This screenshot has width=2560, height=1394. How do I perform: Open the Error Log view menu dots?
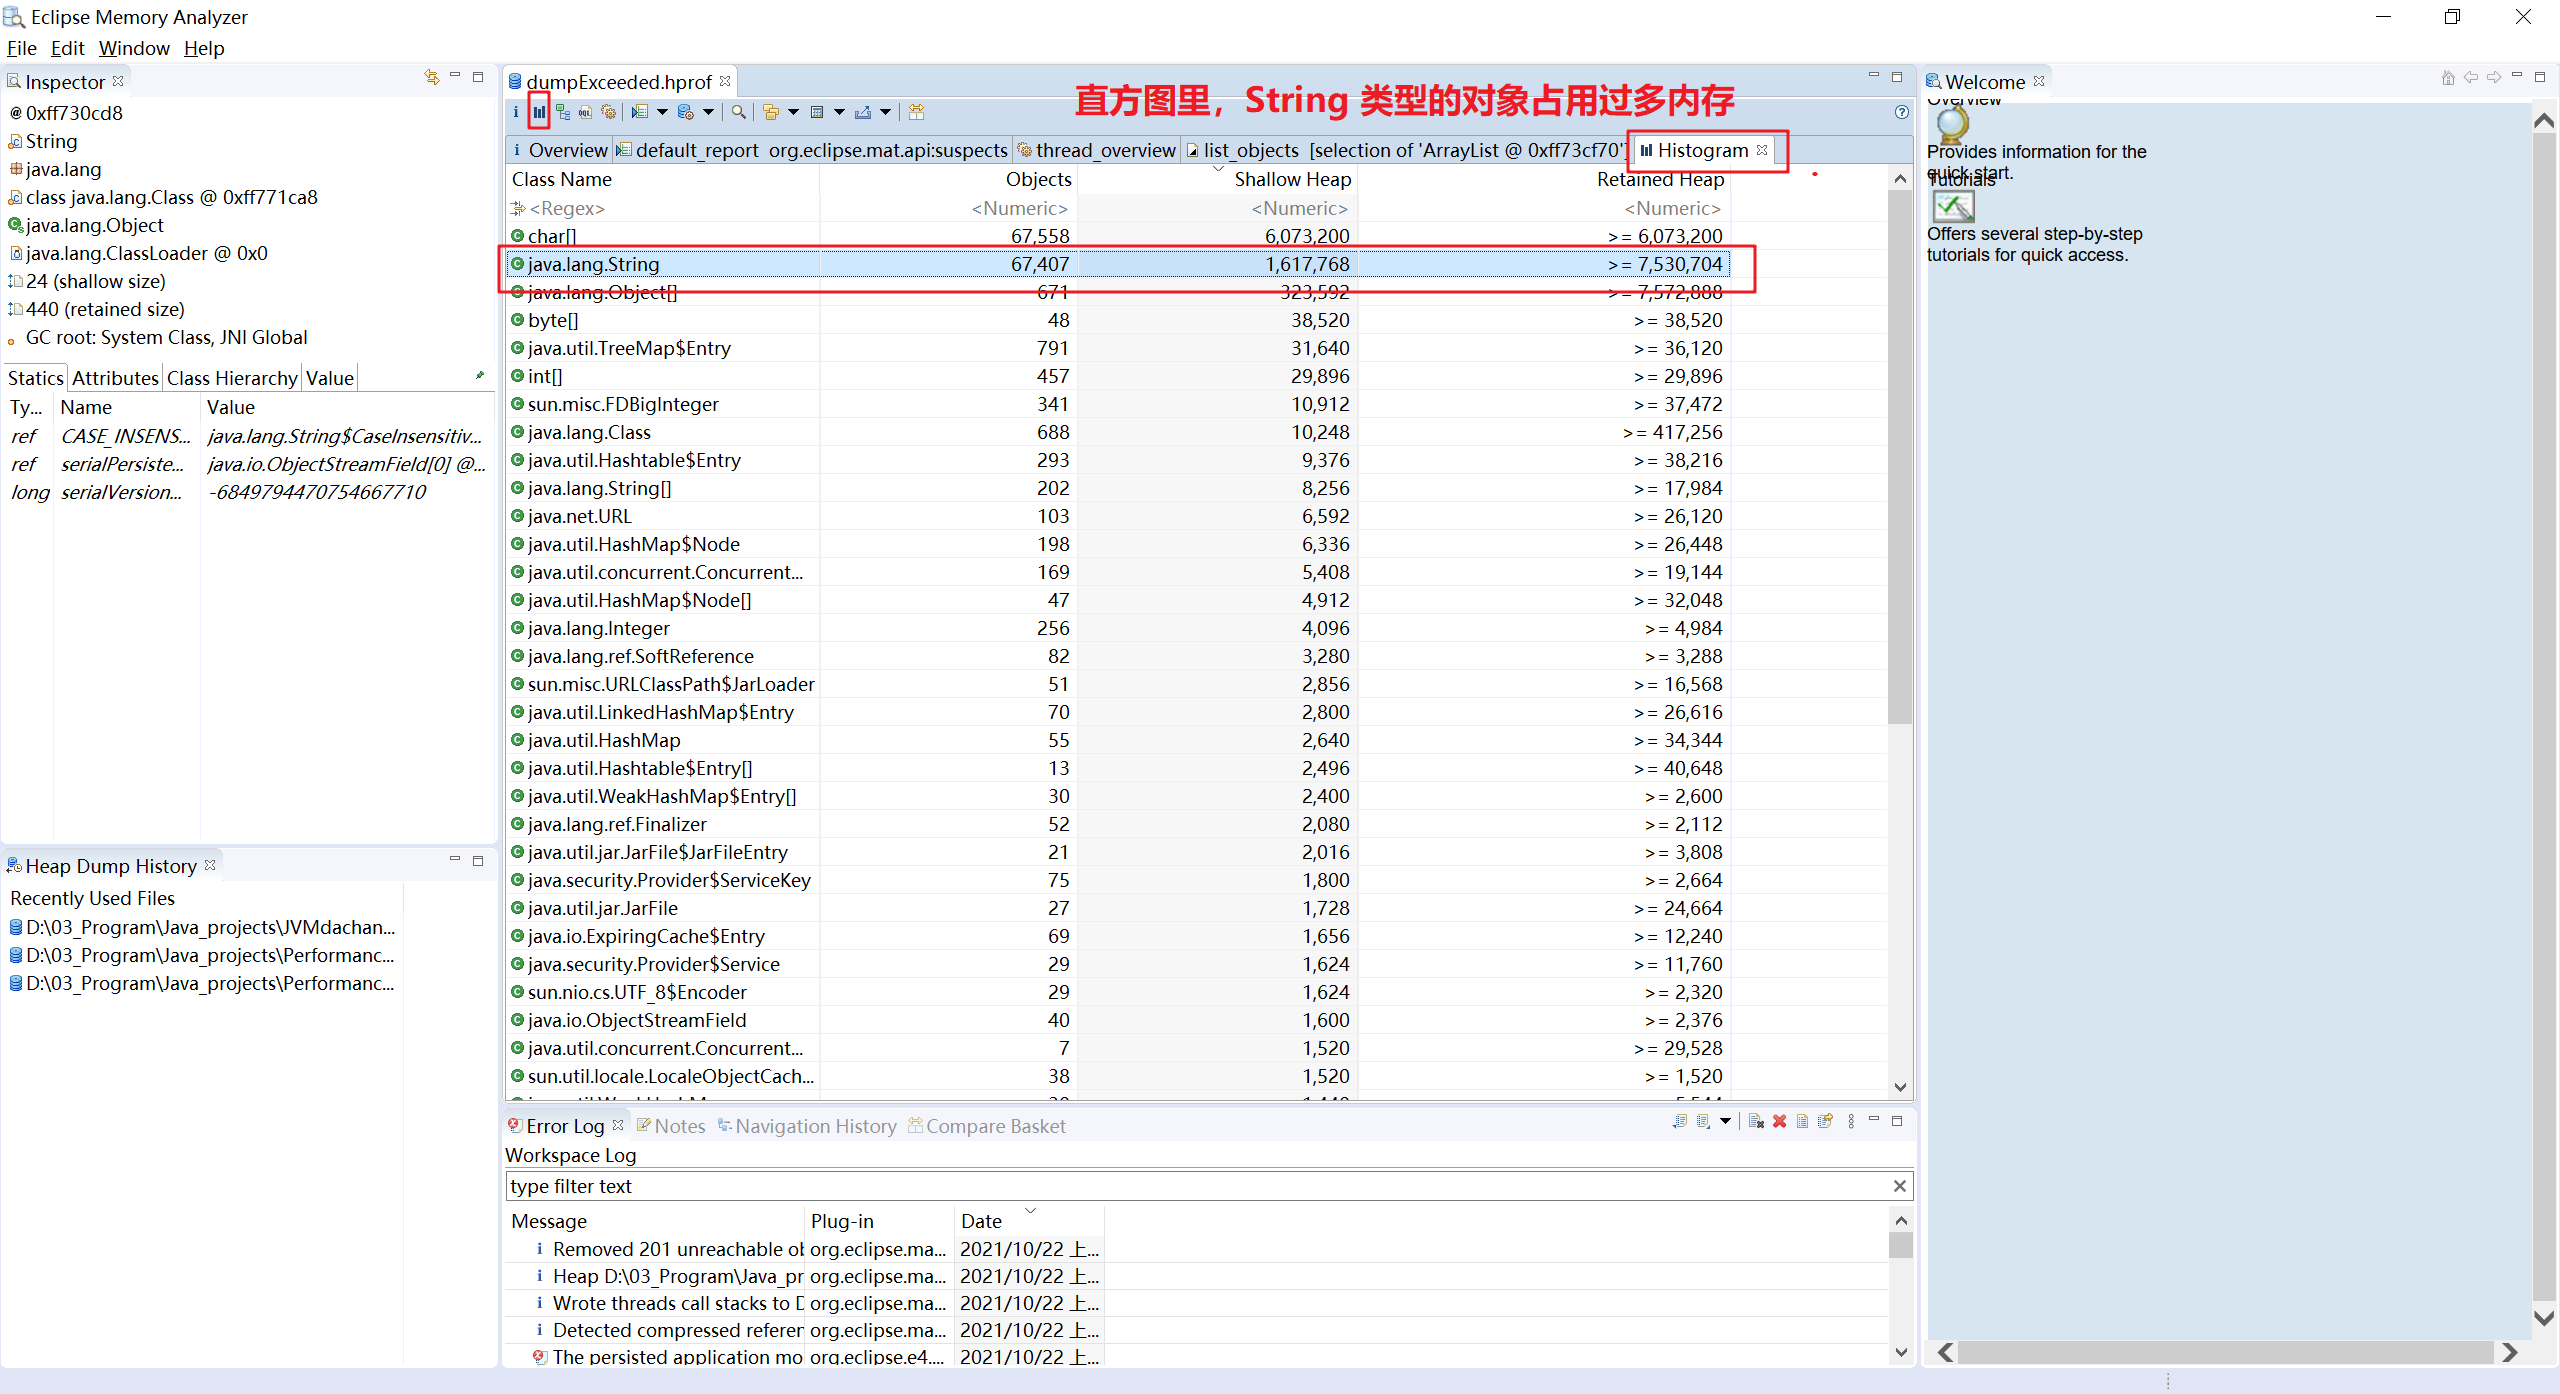[1851, 1121]
